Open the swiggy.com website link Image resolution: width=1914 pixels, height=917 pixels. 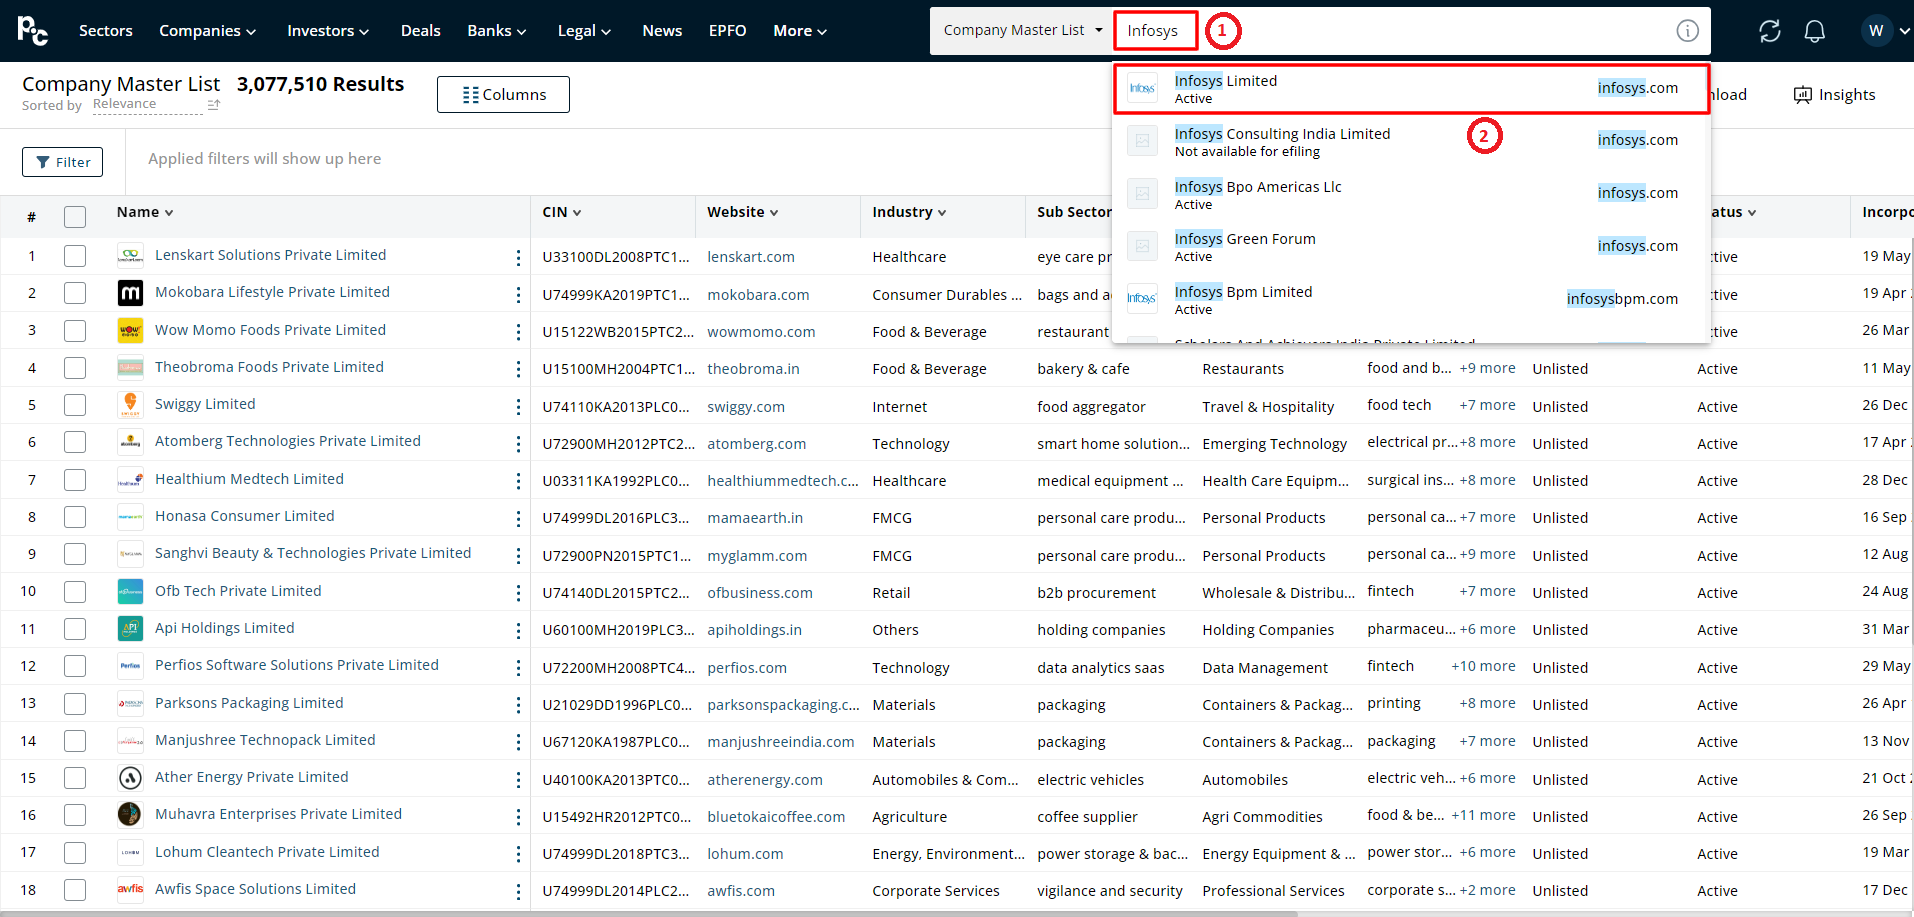[x=746, y=407]
